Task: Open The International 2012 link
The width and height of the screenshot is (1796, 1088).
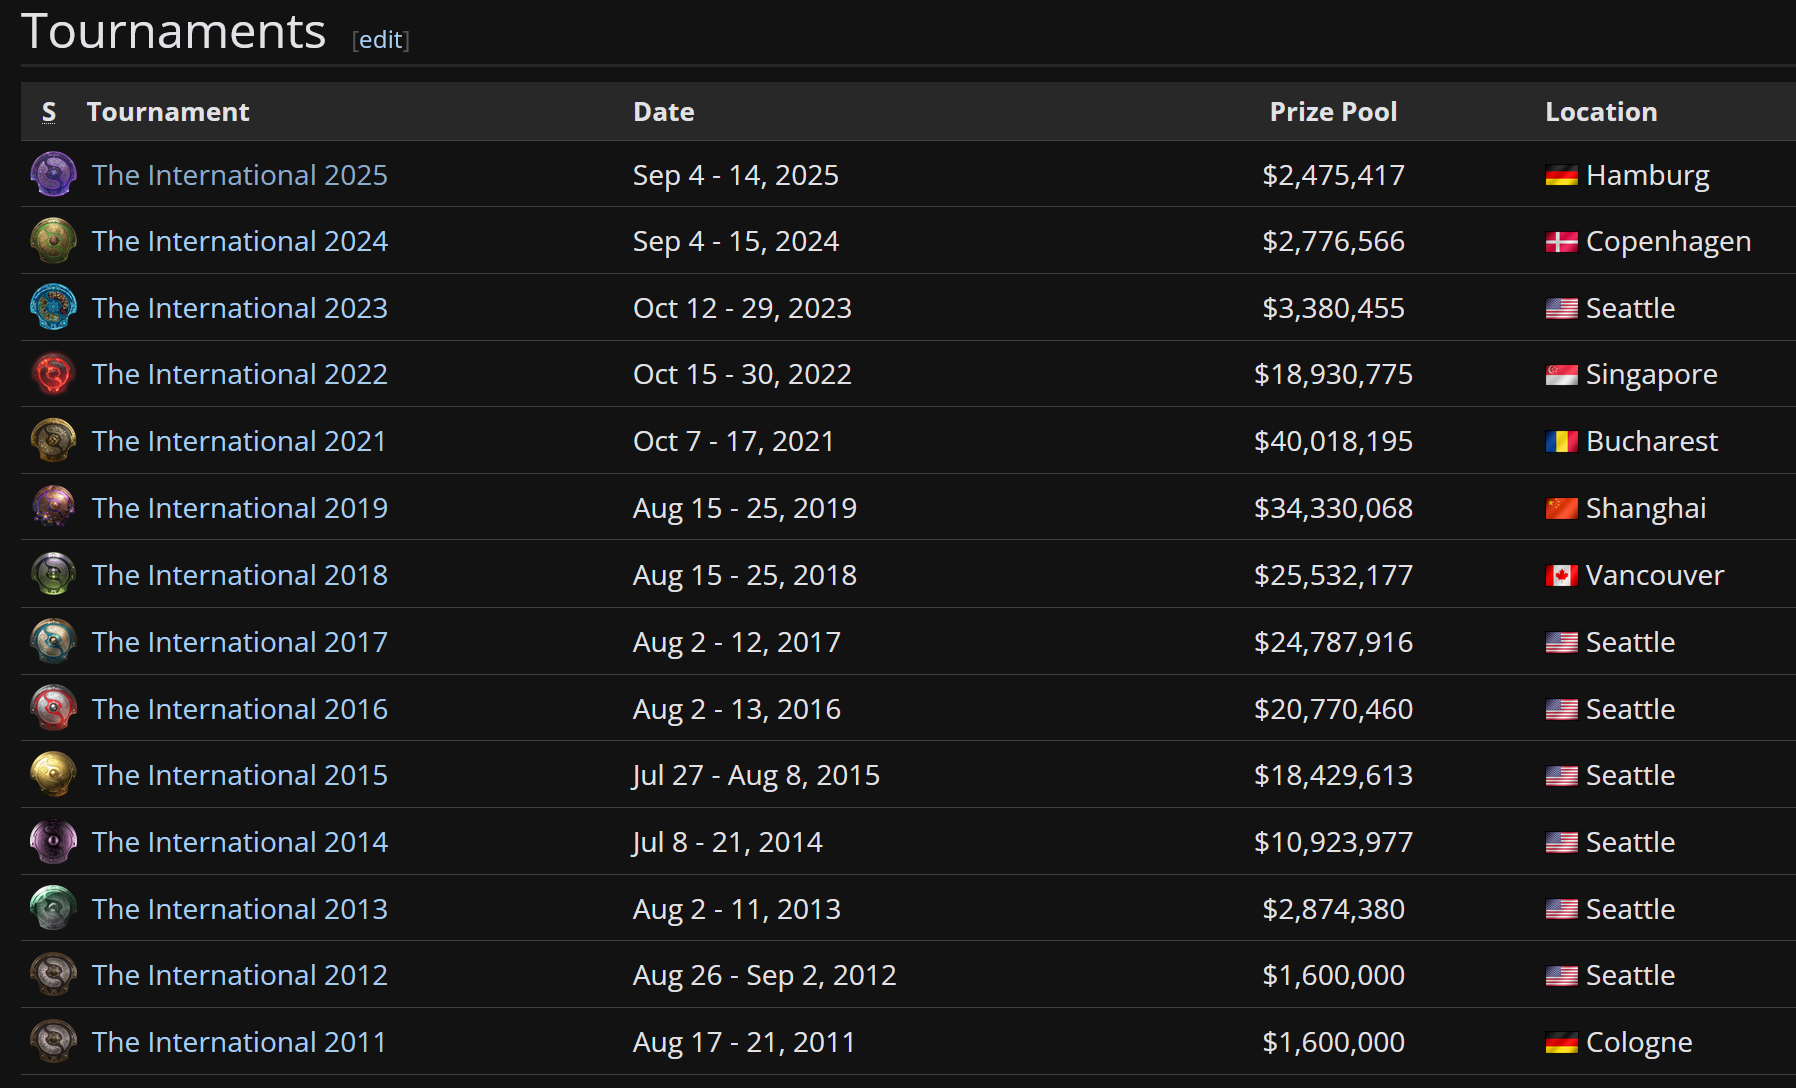Action: (x=239, y=976)
